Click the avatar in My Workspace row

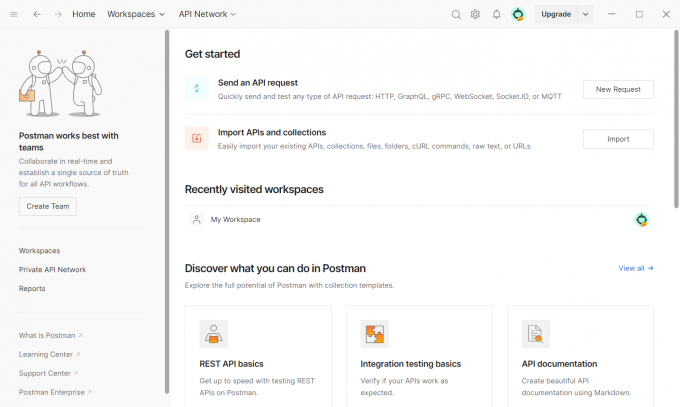641,220
